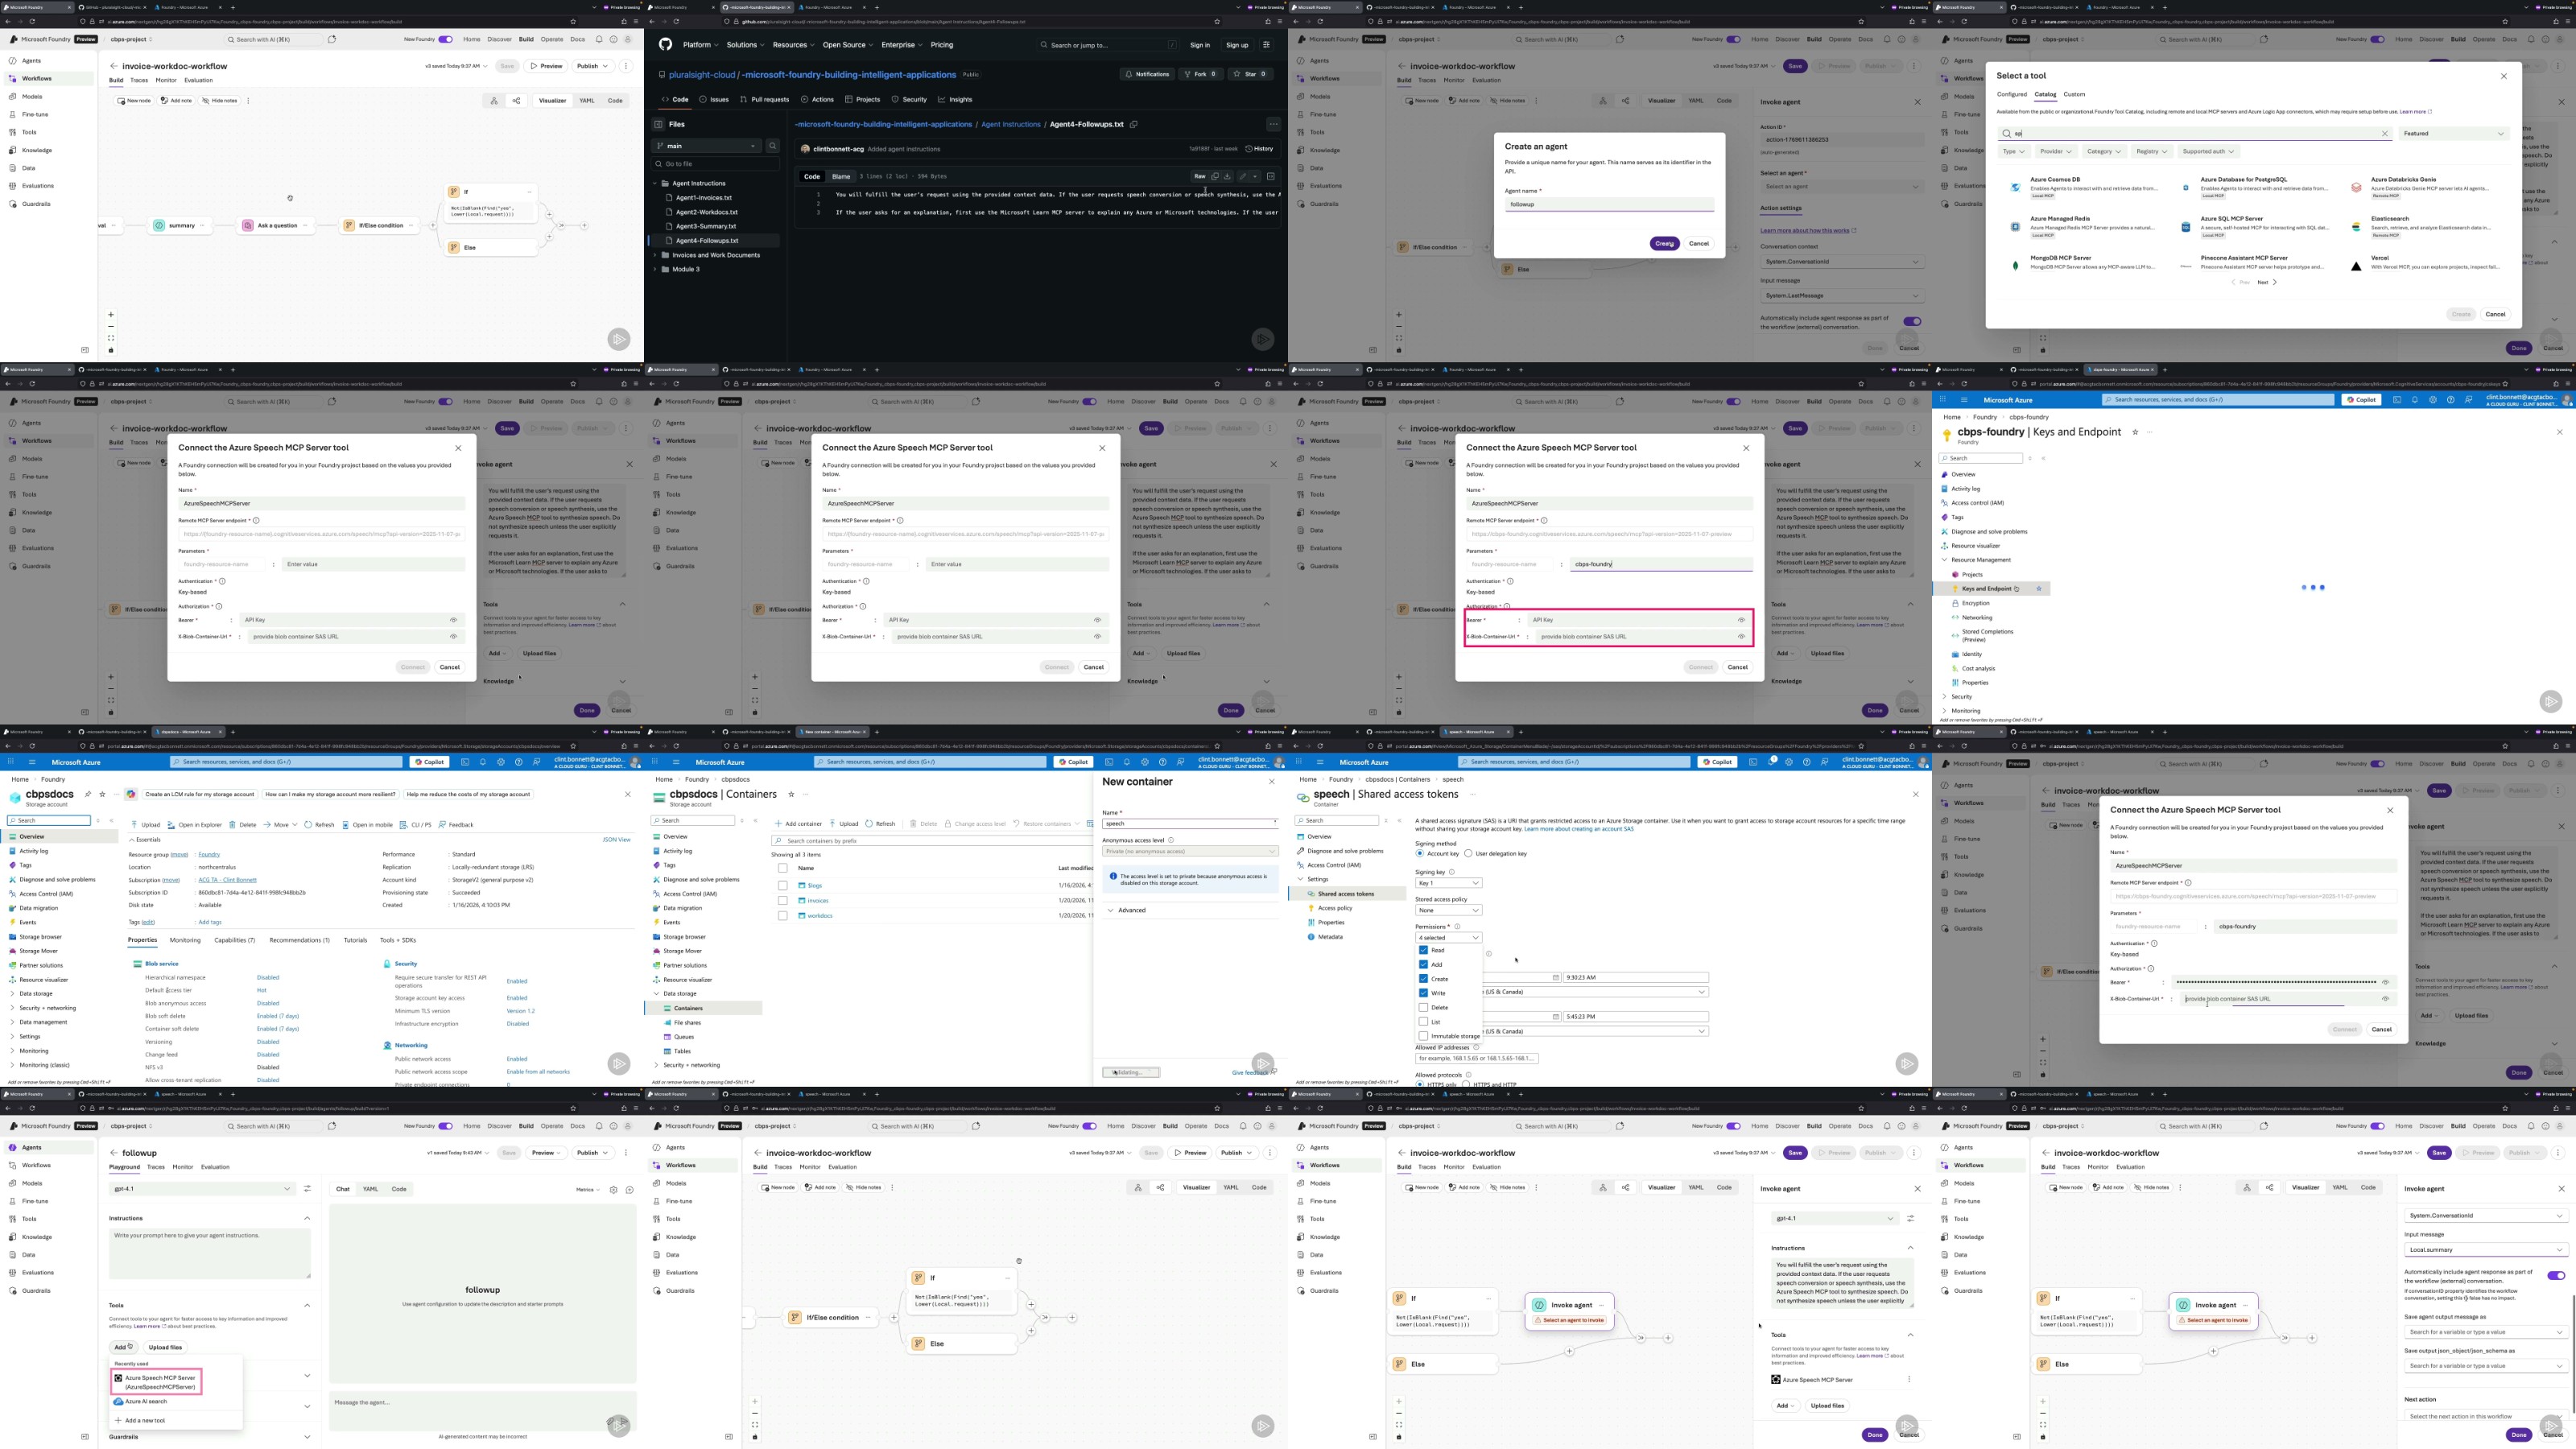Click the GitHub logo icon
2576x1449 pixels.
coord(665,45)
